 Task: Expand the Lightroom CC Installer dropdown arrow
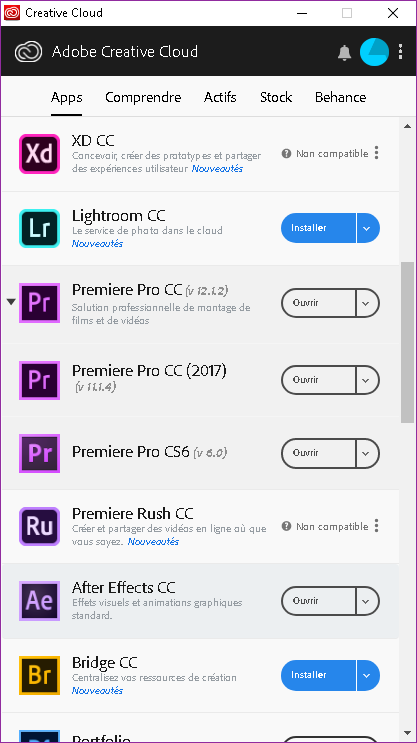pos(367,228)
